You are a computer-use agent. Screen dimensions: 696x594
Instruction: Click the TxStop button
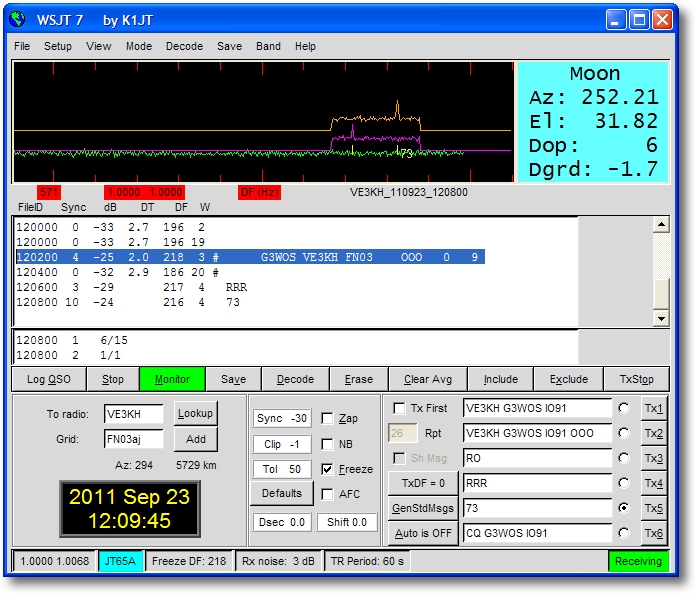coord(637,380)
